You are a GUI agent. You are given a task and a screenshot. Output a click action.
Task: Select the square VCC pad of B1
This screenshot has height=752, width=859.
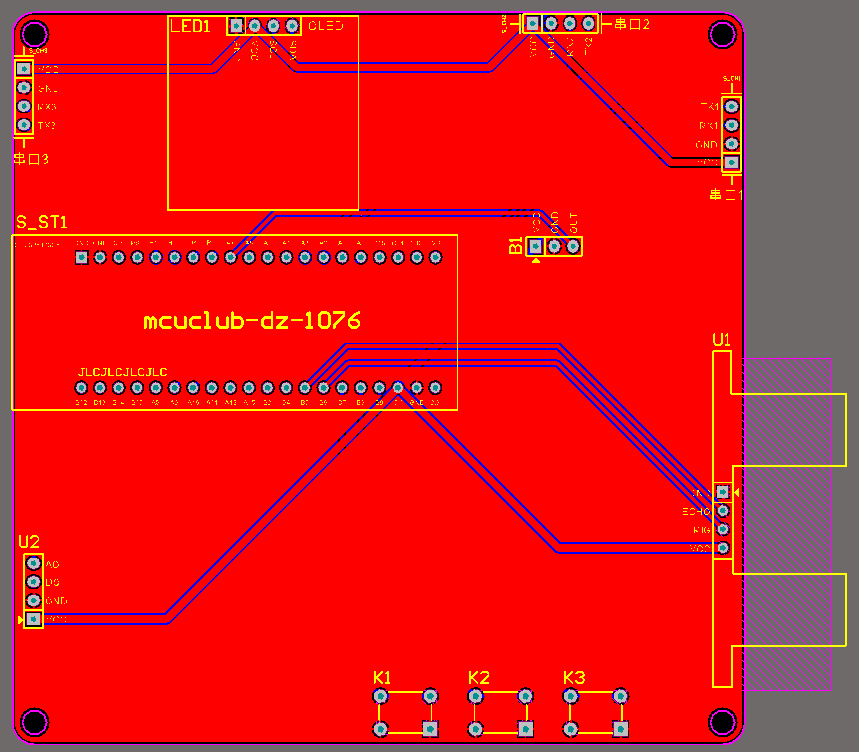coord(536,246)
